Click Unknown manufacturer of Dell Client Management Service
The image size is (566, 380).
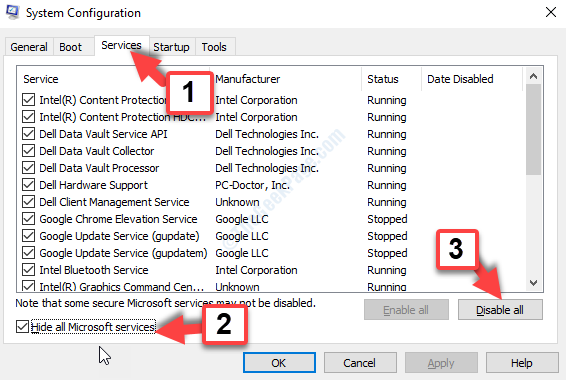pyautogui.click(x=237, y=202)
